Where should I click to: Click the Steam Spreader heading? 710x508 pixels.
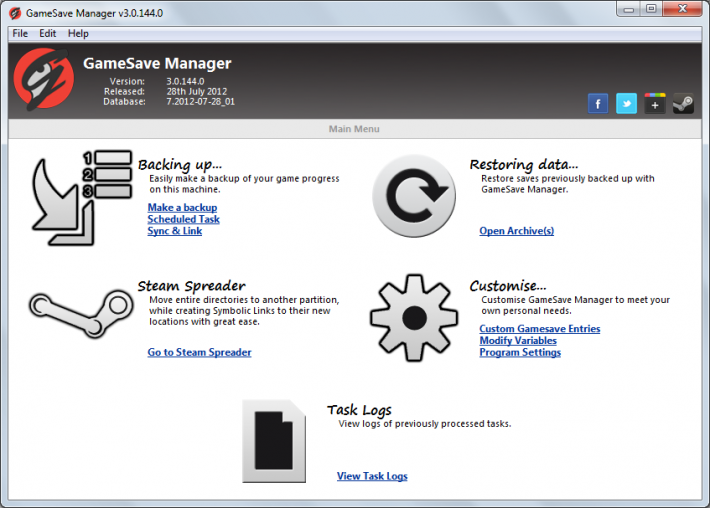[x=192, y=286]
